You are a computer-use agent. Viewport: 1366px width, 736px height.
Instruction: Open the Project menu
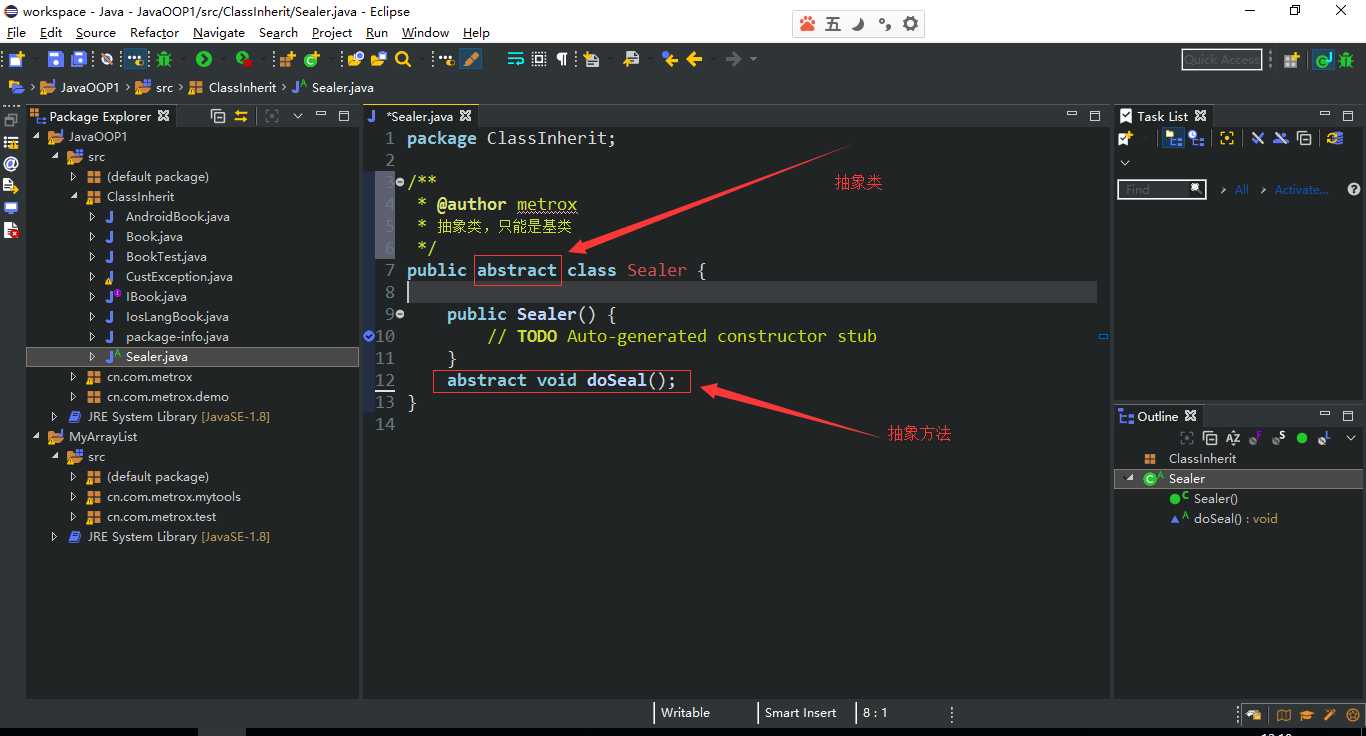tap(331, 32)
